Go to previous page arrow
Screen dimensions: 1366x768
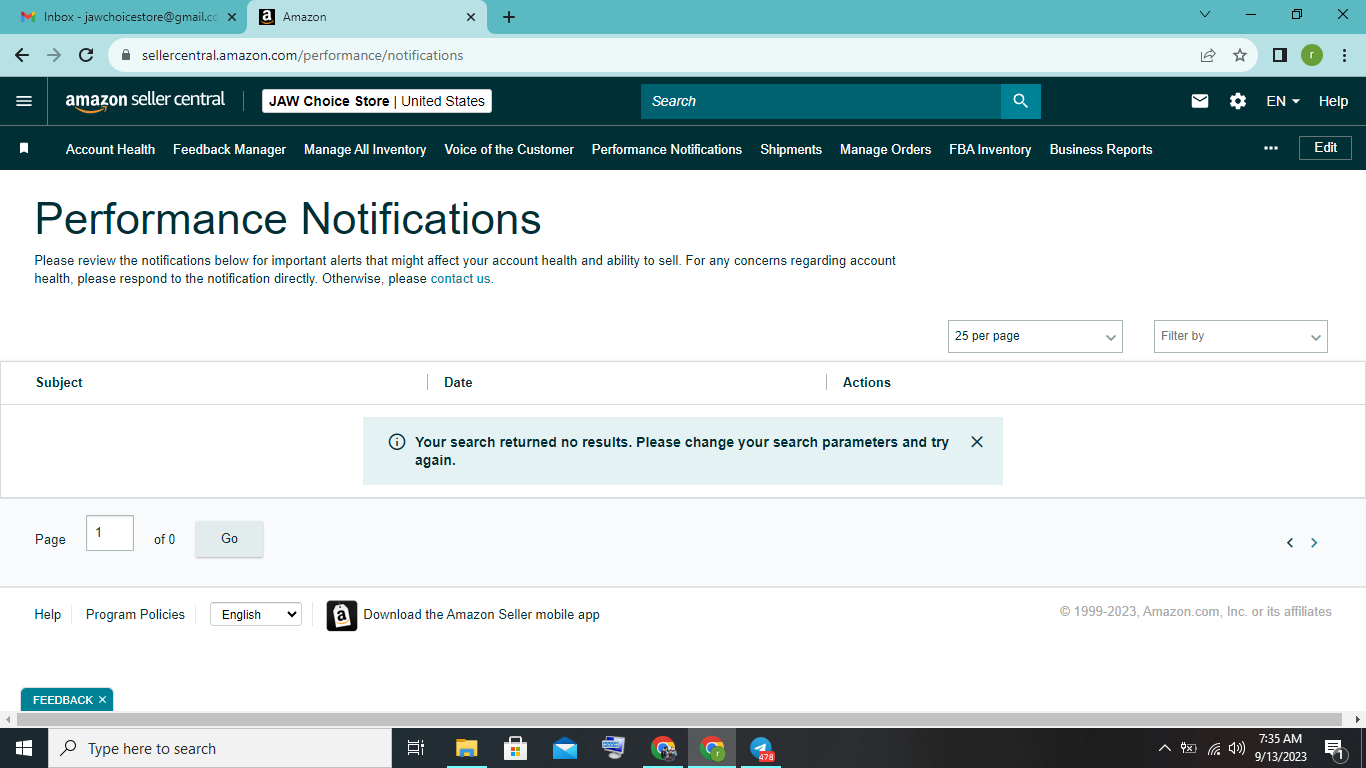pos(1290,543)
